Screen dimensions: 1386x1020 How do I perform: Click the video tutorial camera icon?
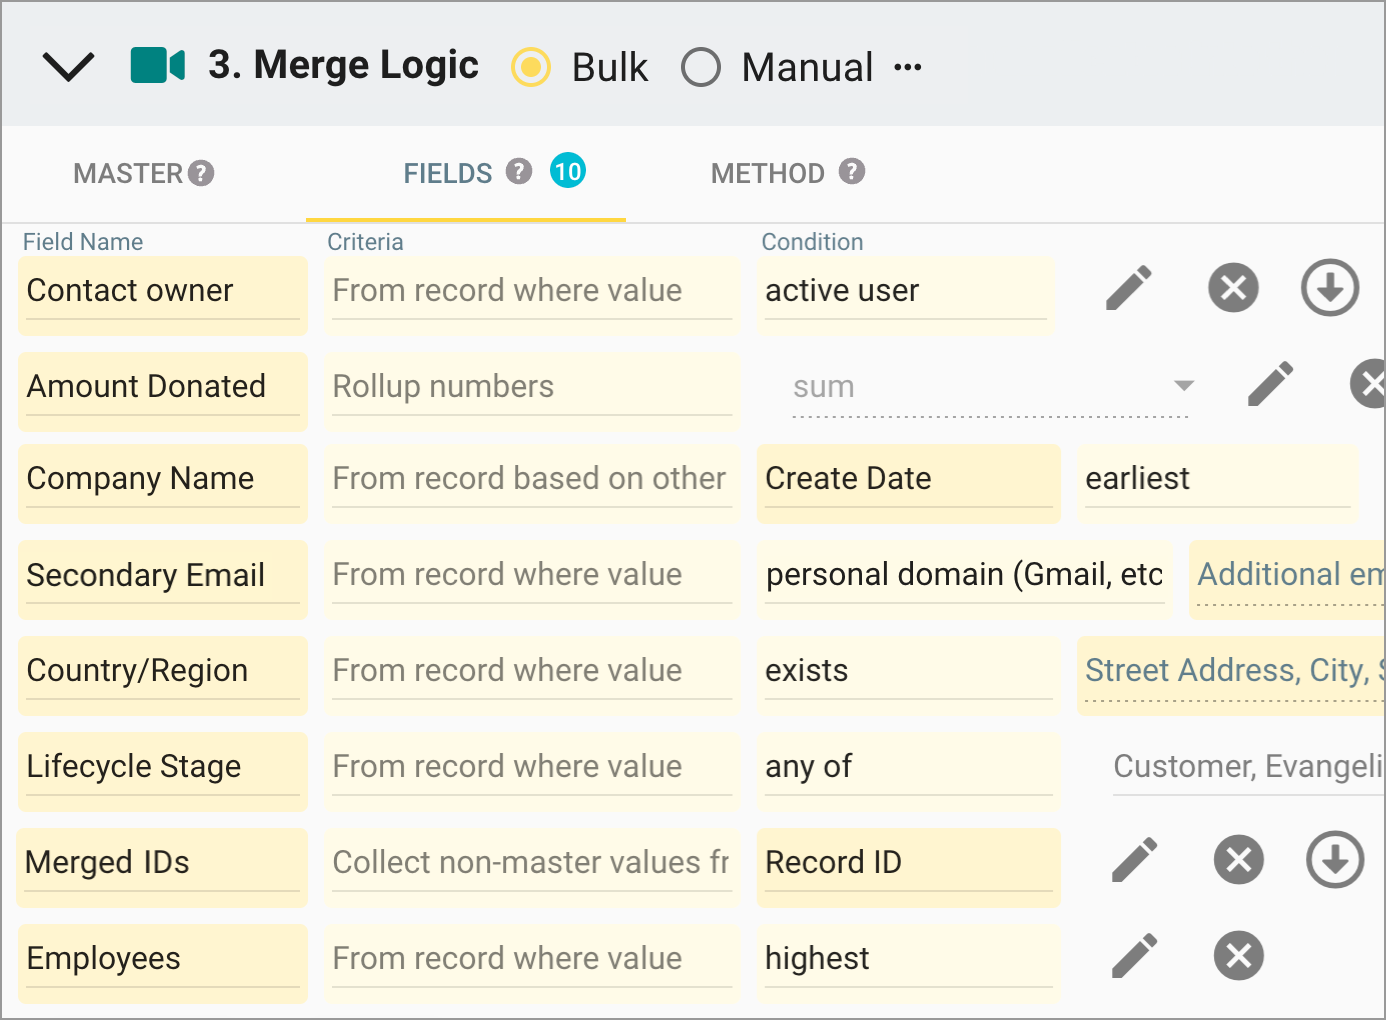coord(156,65)
